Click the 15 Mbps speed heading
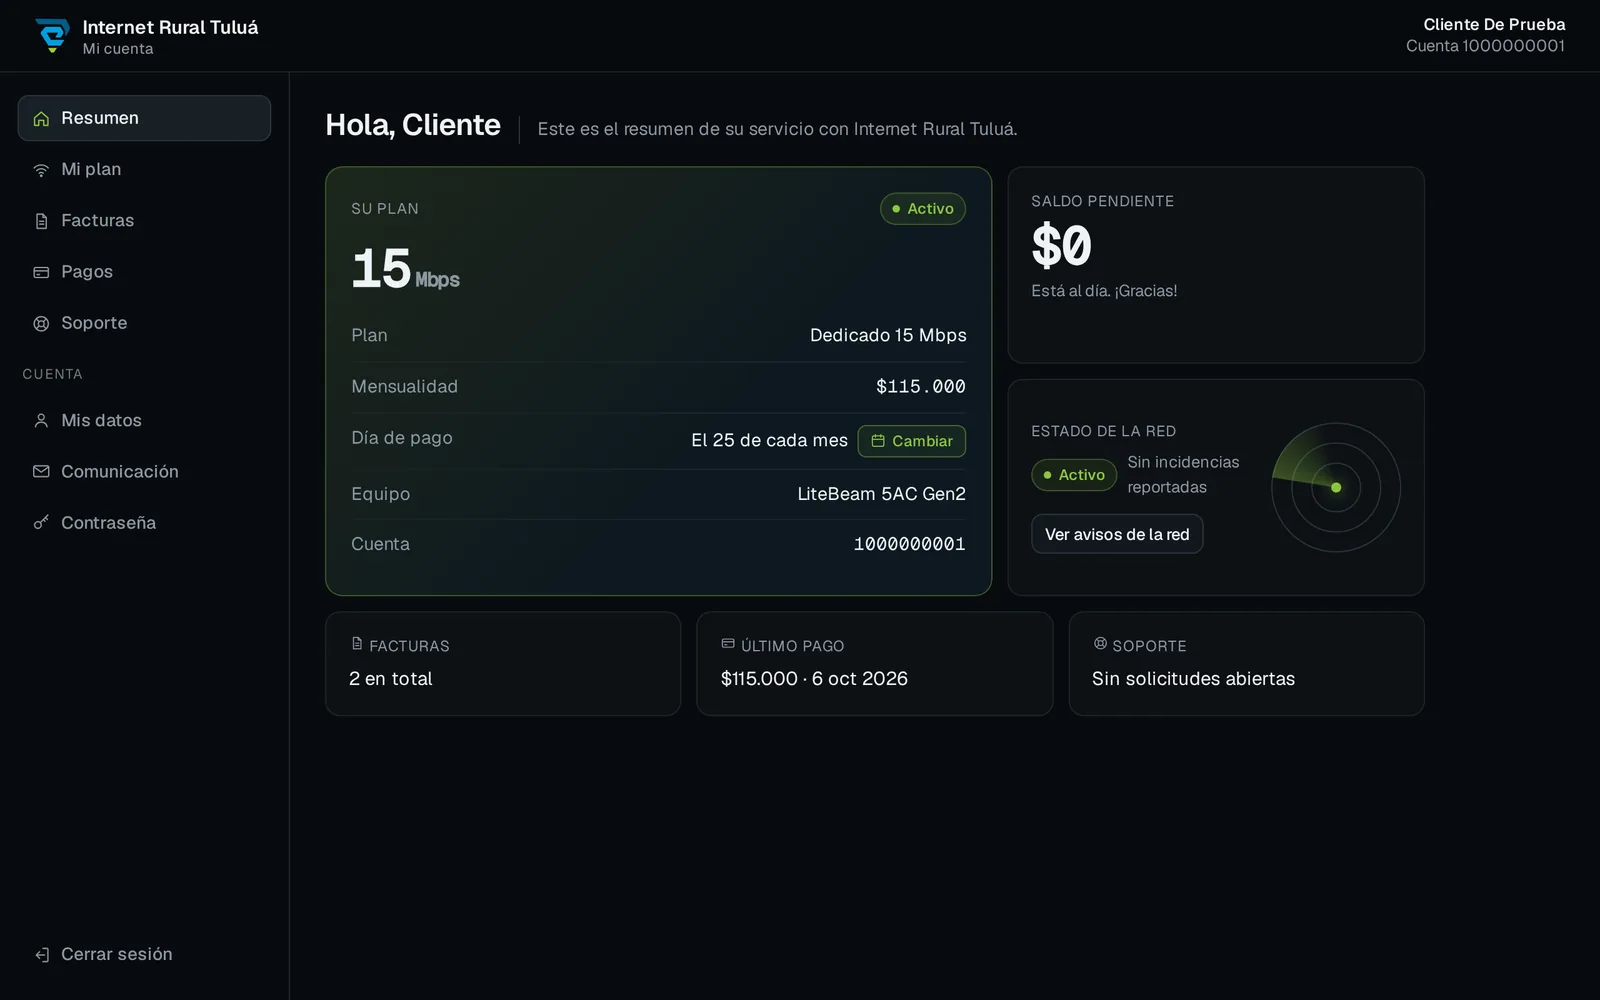The width and height of the screenshot is (1600, 1000). [405, 269]
